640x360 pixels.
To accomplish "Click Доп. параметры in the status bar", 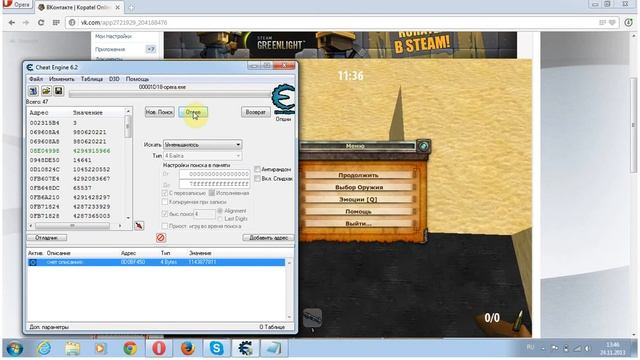I will tap(49, 327).
